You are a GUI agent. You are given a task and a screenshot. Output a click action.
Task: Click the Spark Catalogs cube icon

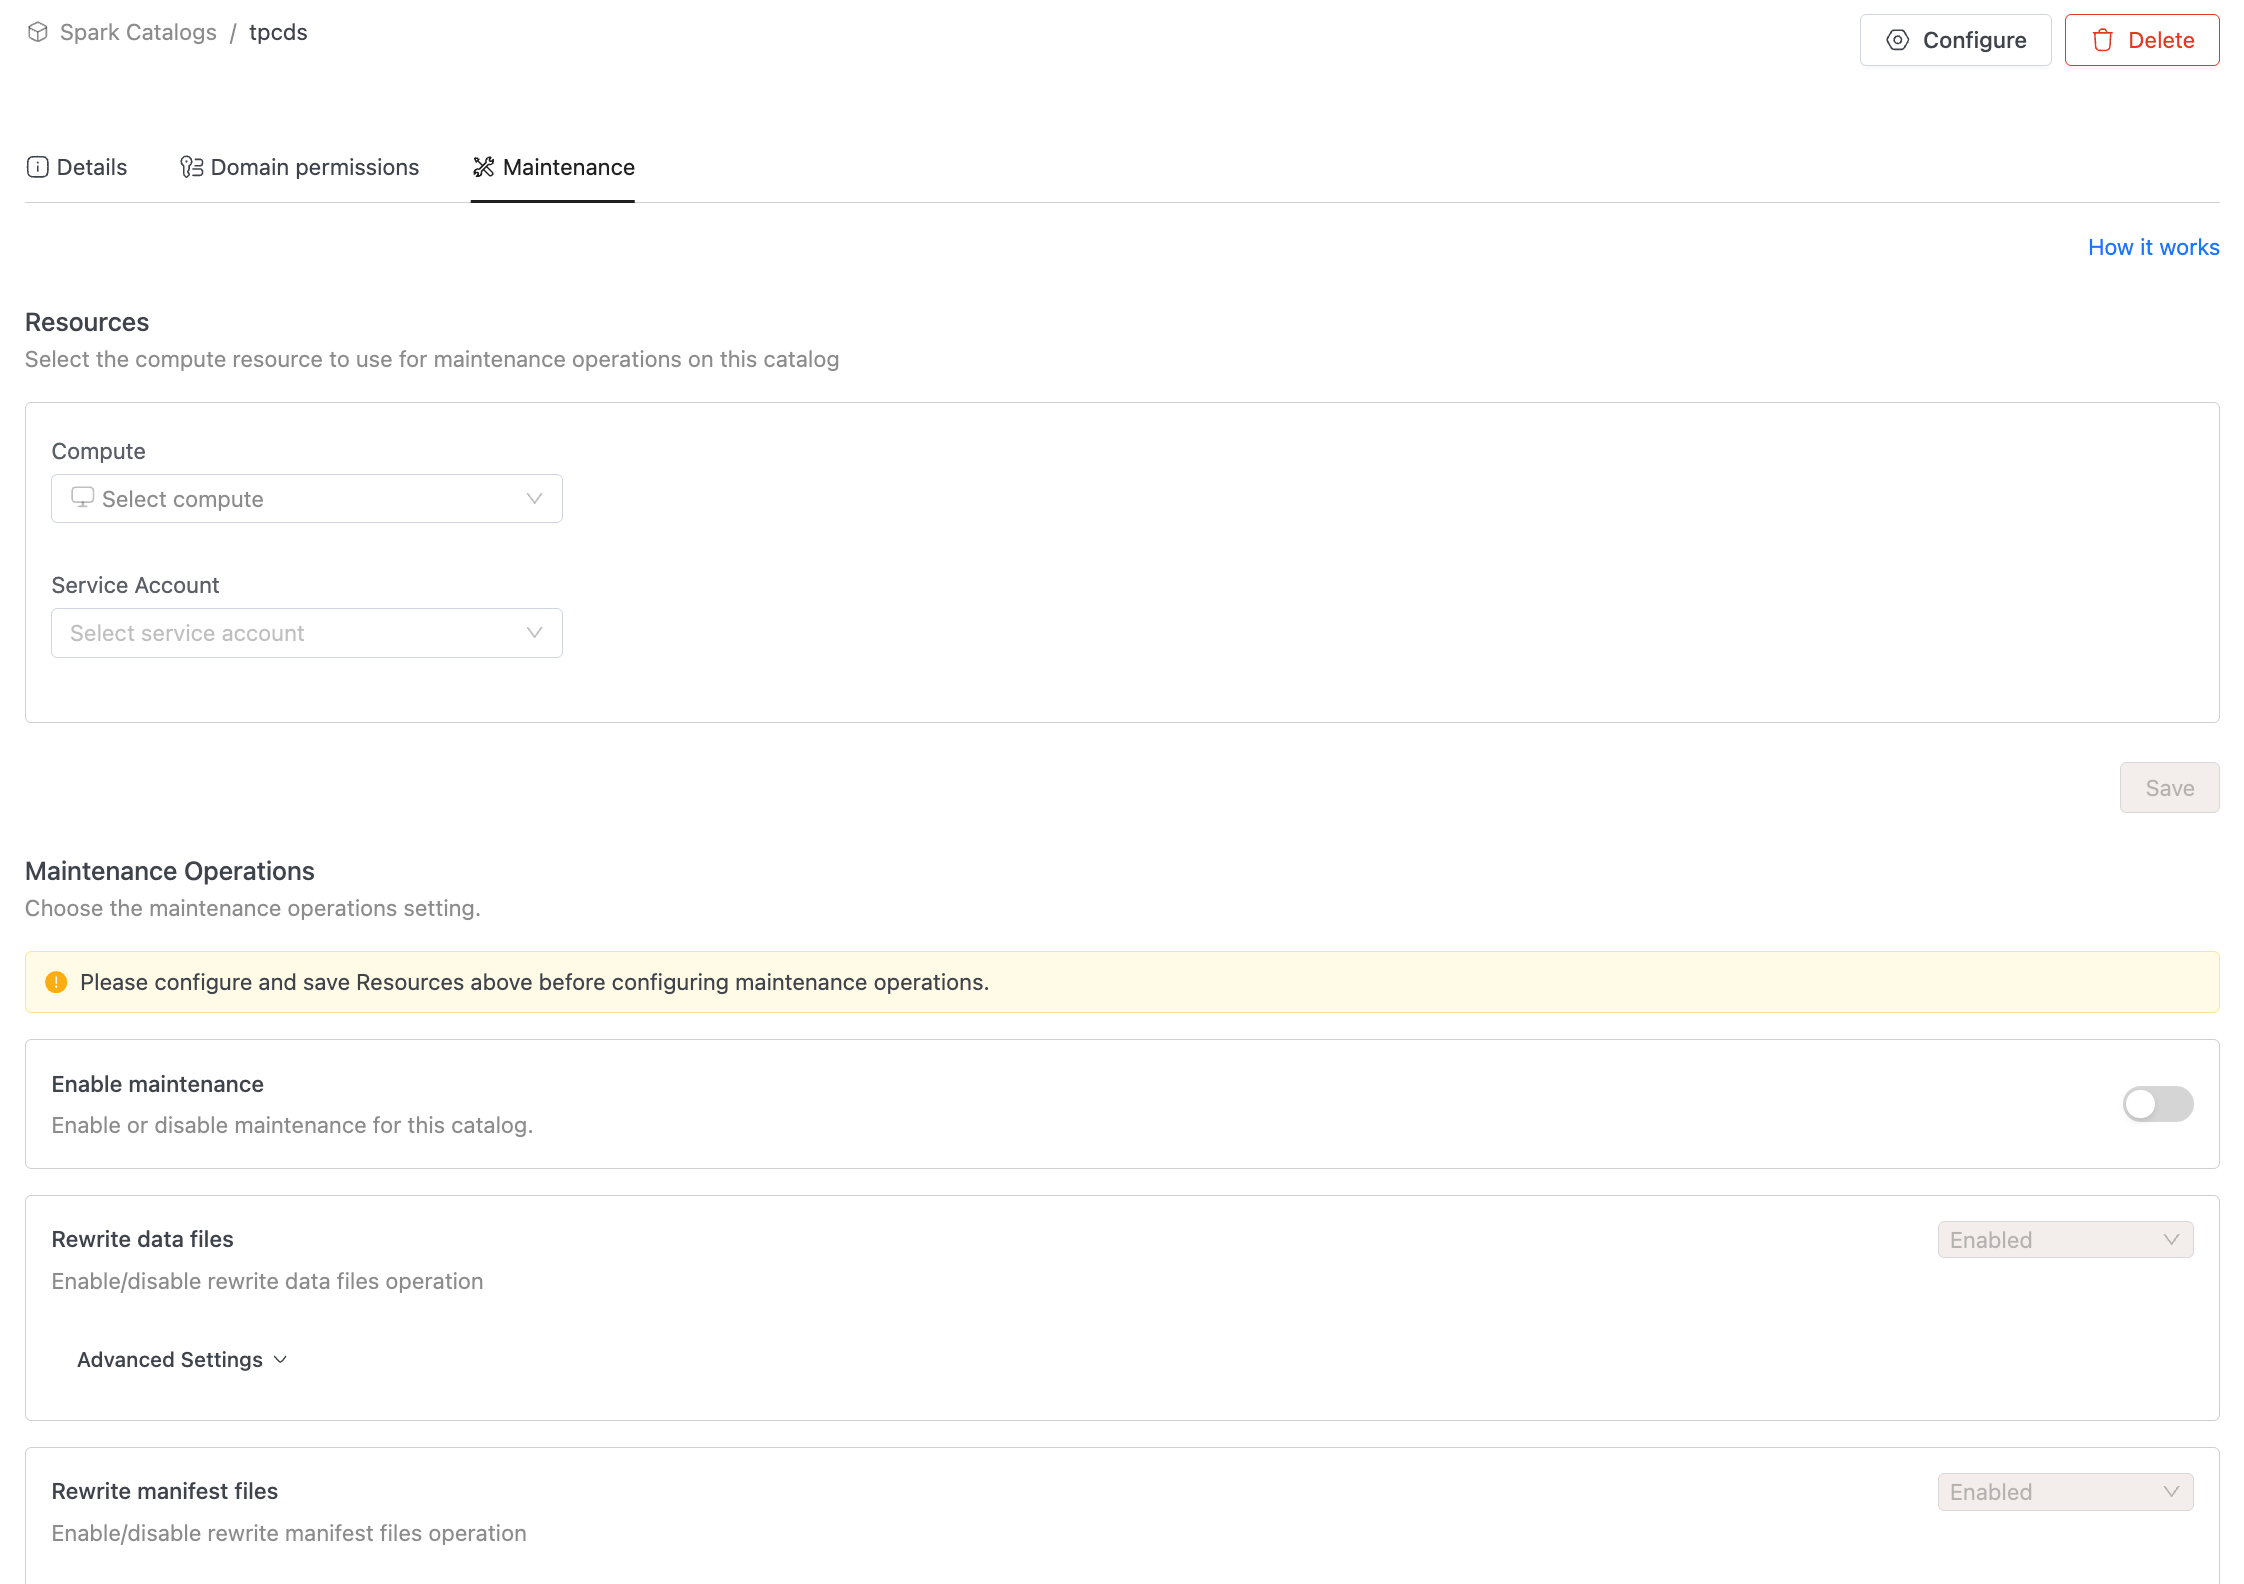click(x=38, y=32)
